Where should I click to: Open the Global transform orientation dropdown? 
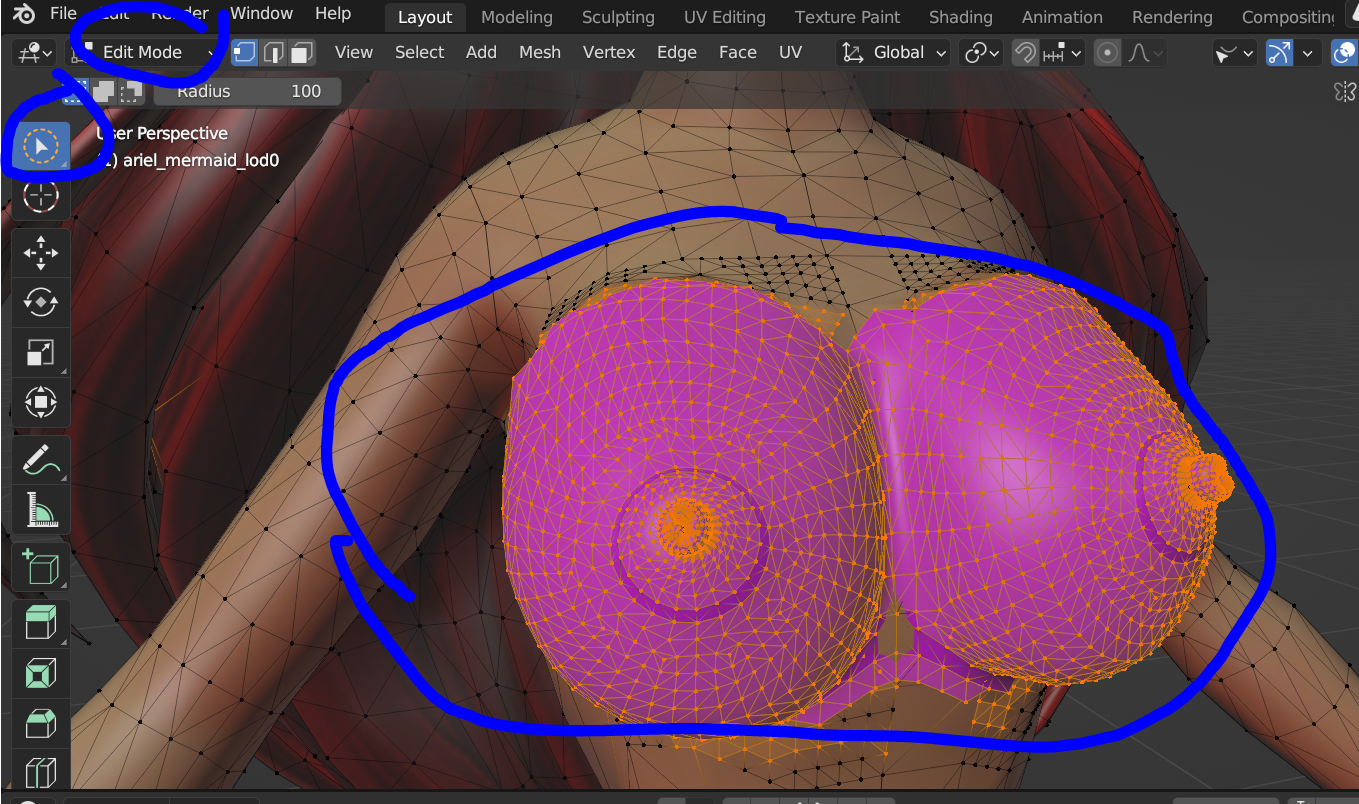tap(893, 53)
